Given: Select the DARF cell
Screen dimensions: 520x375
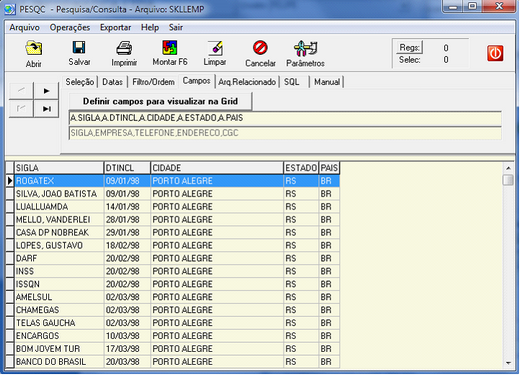Looking at the screenshot, I should click(x=59, y=258).
